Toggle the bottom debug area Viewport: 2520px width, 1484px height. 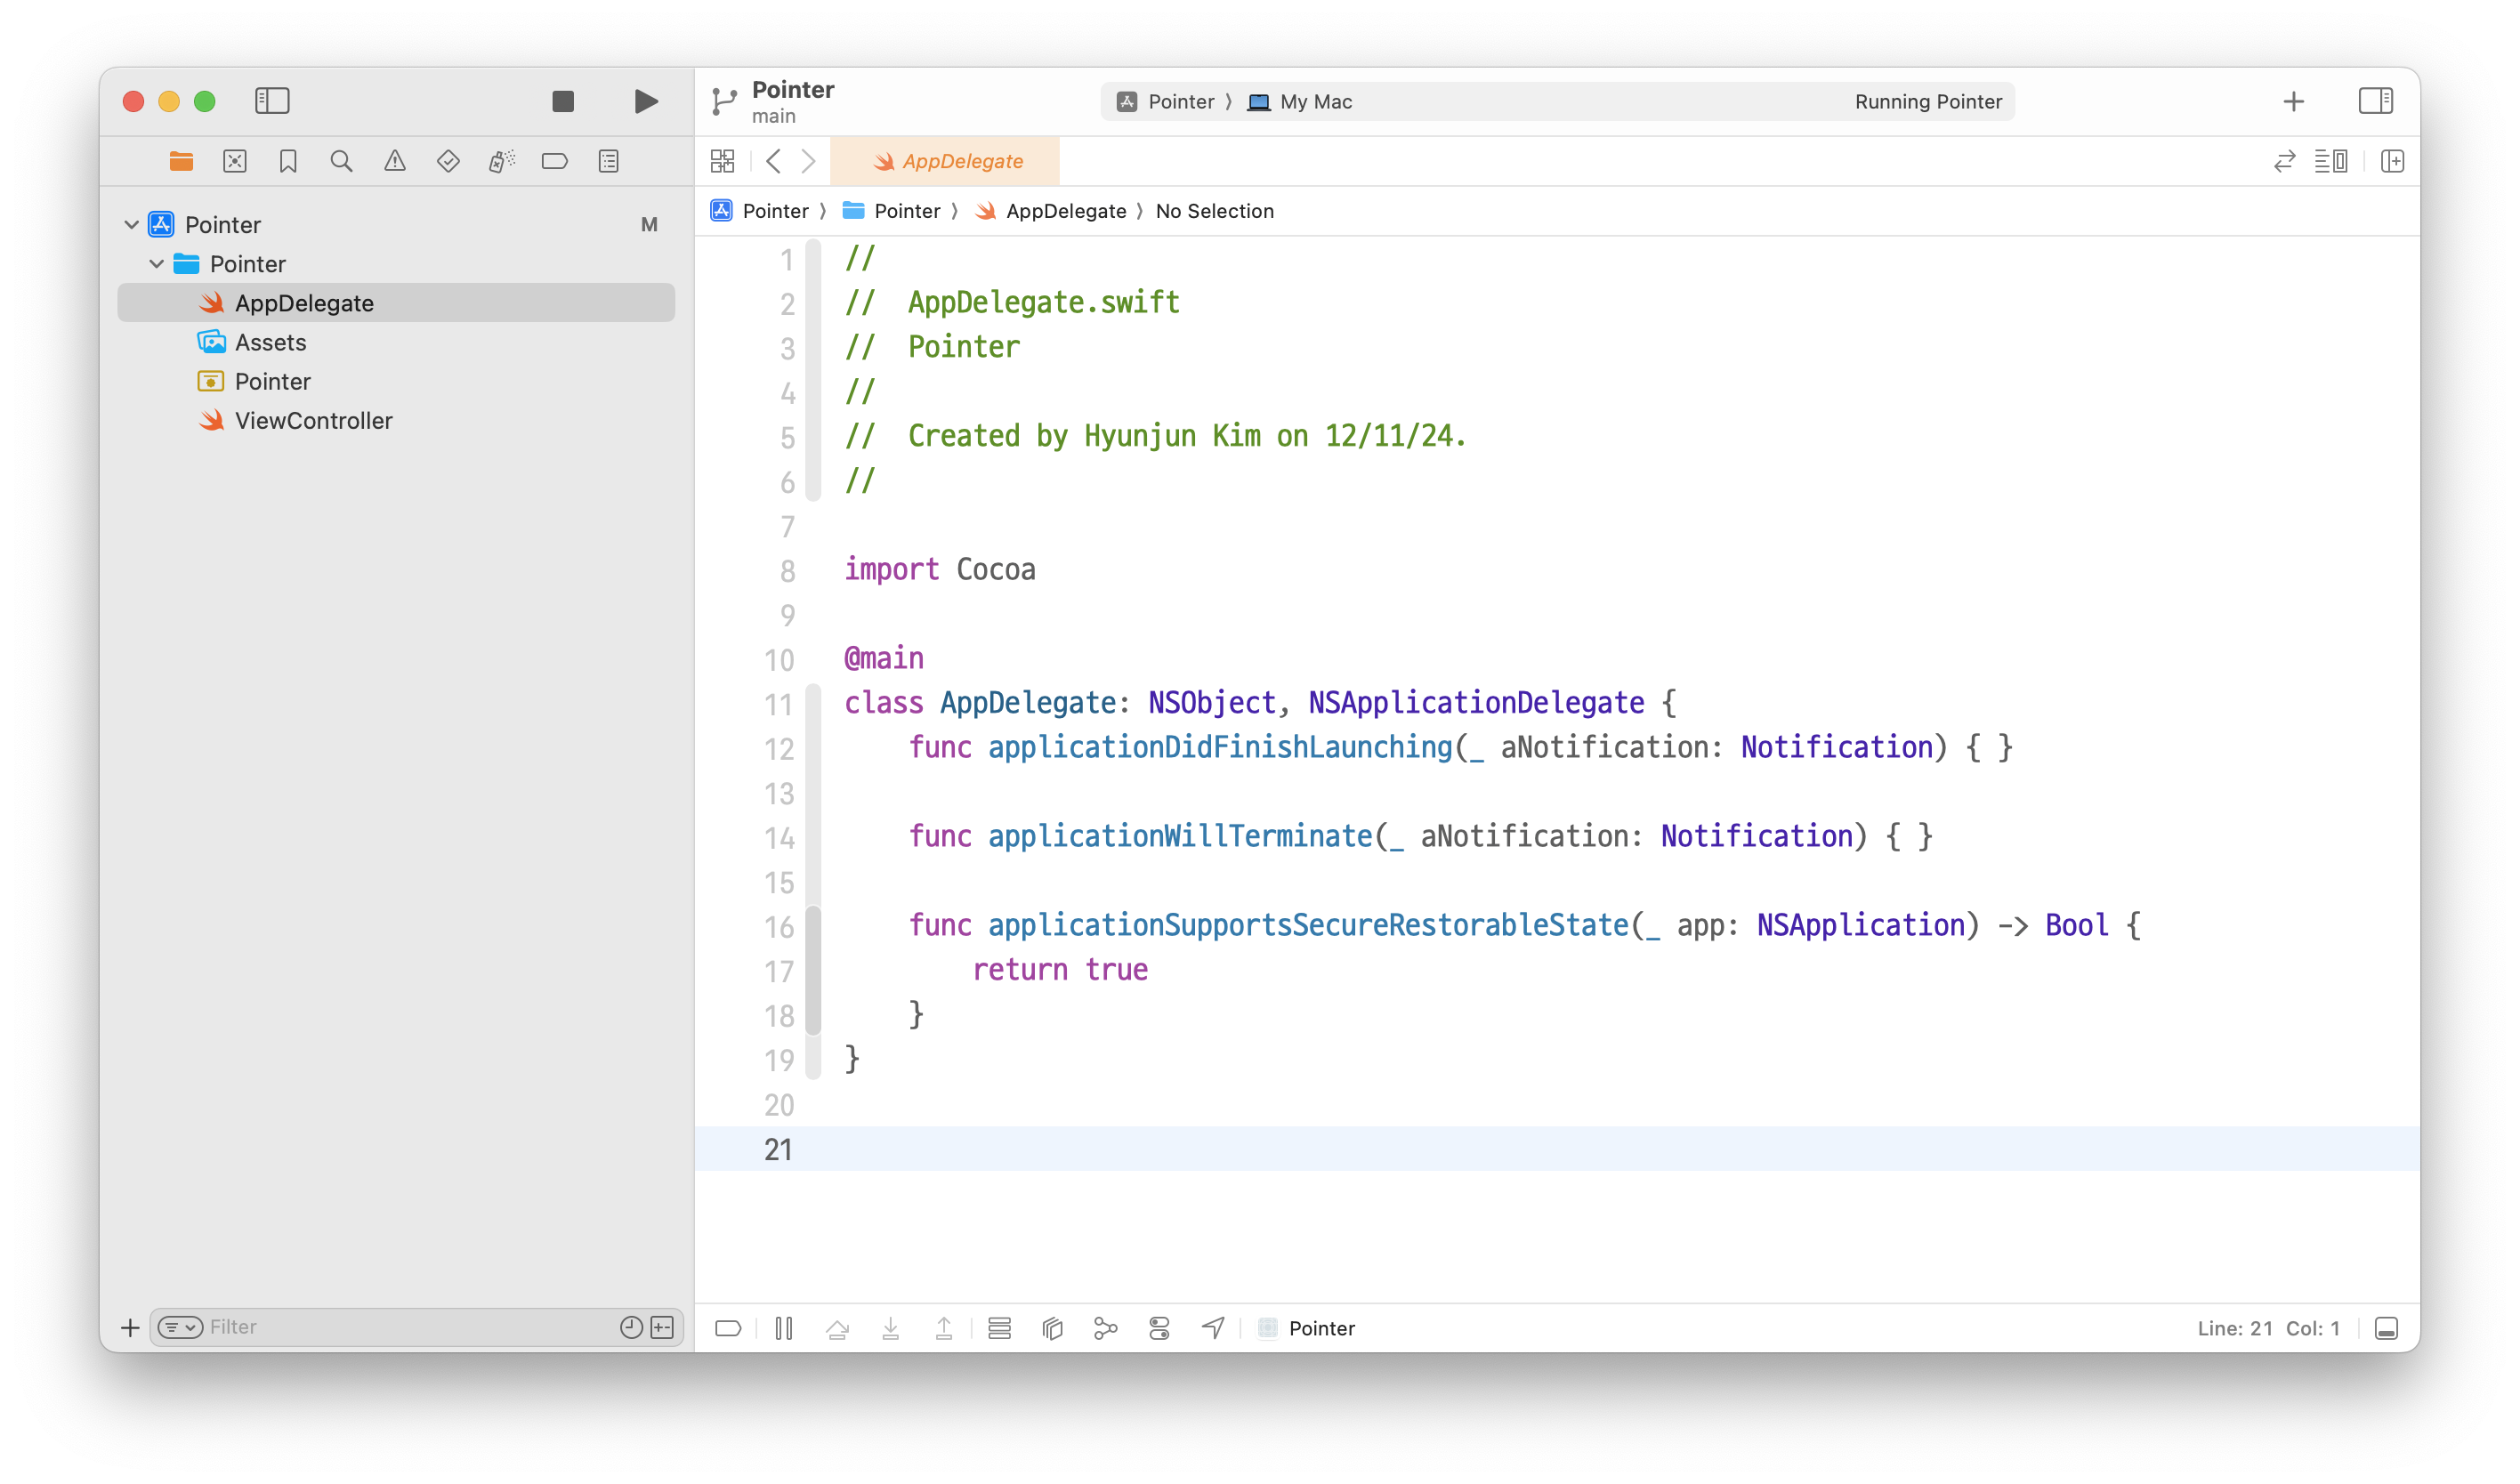(x=2386, y=1328)
